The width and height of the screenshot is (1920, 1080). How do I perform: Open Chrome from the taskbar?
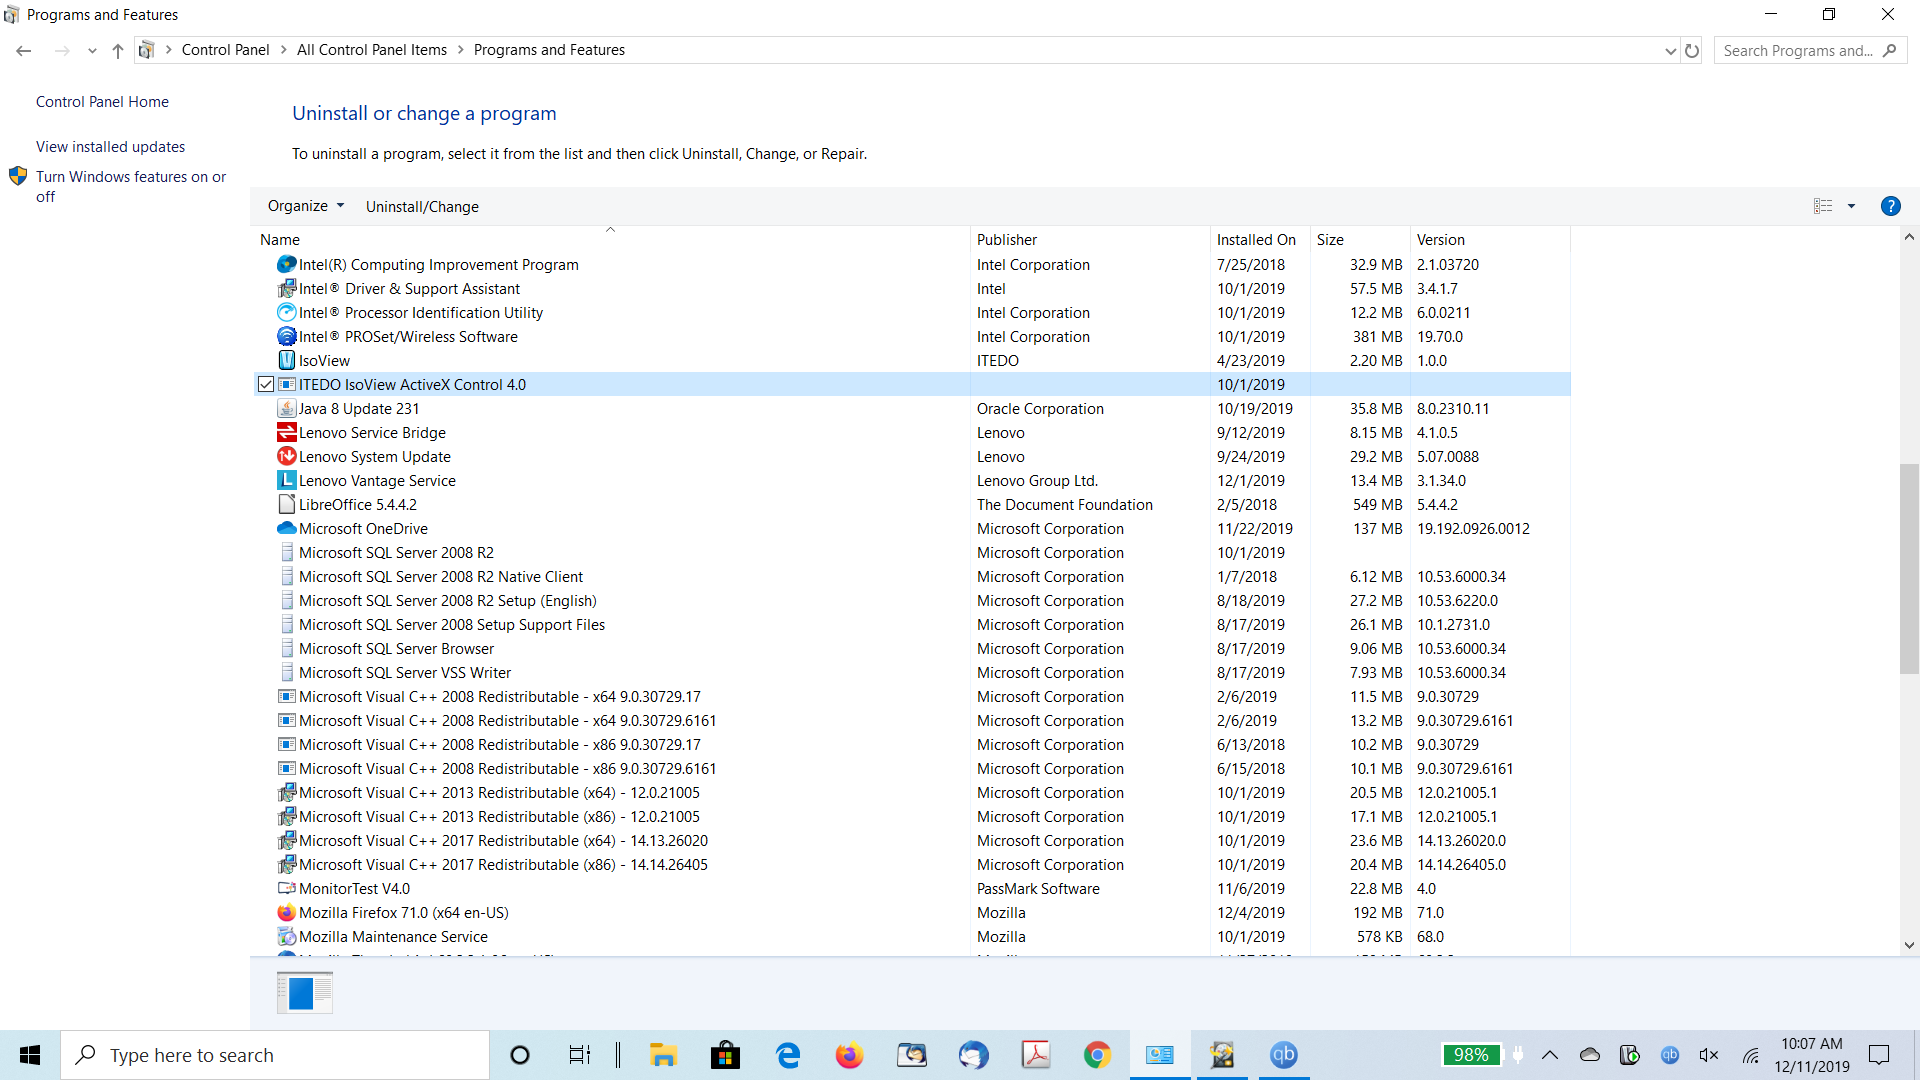pos(1097,1055)
